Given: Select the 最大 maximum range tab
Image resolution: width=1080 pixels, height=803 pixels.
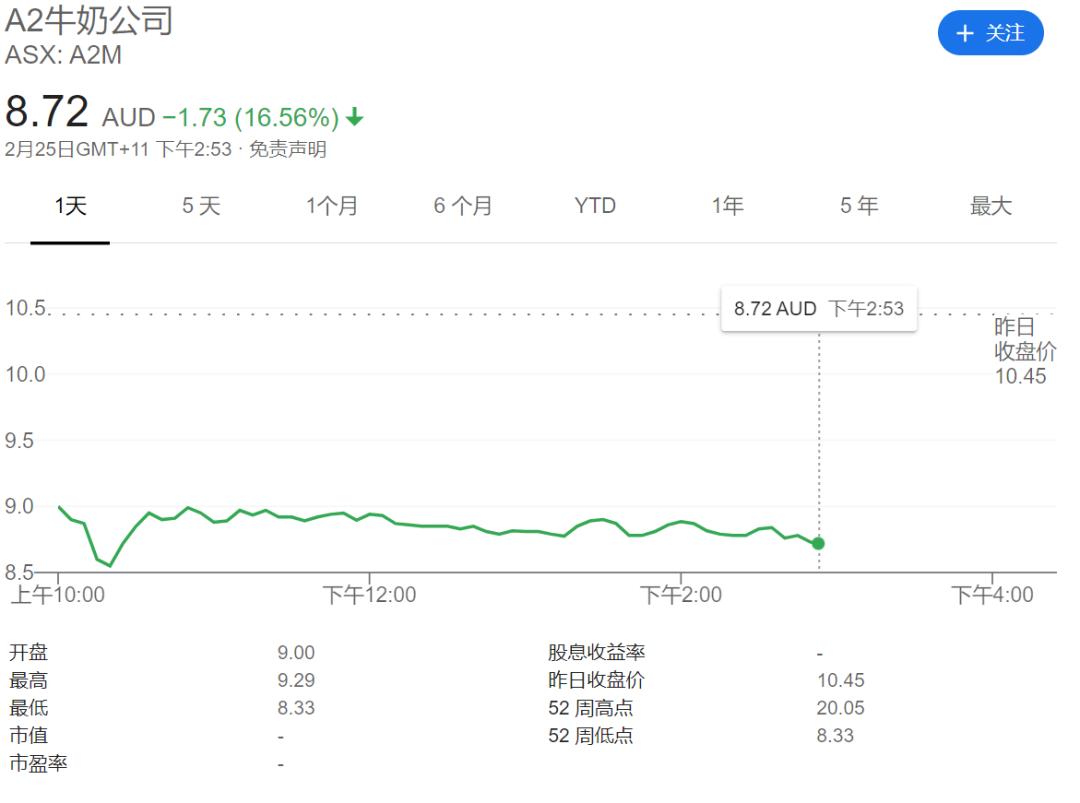Looking at the screenshot, I should (992, 205).
